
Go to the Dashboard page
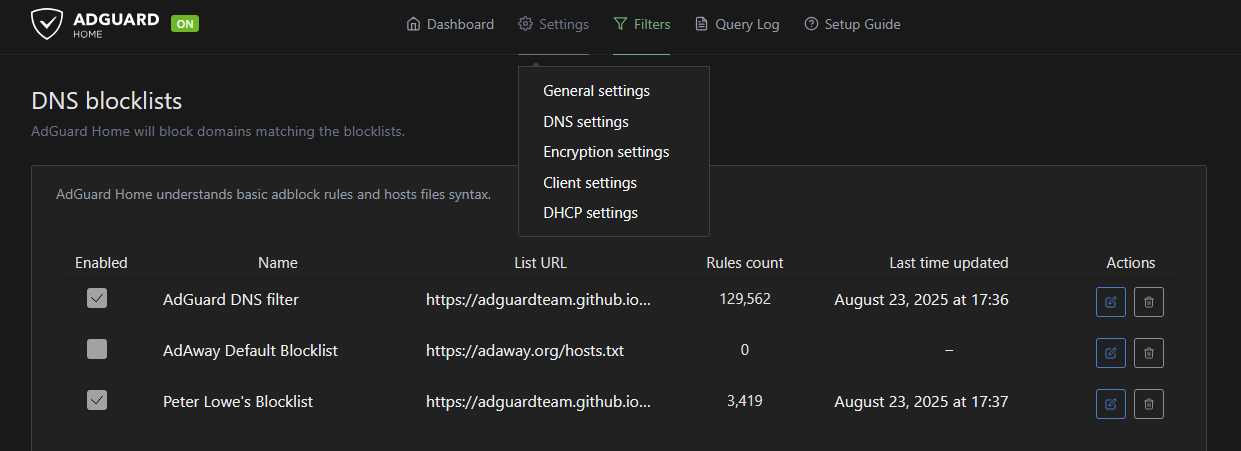click(x=450, y=24)
